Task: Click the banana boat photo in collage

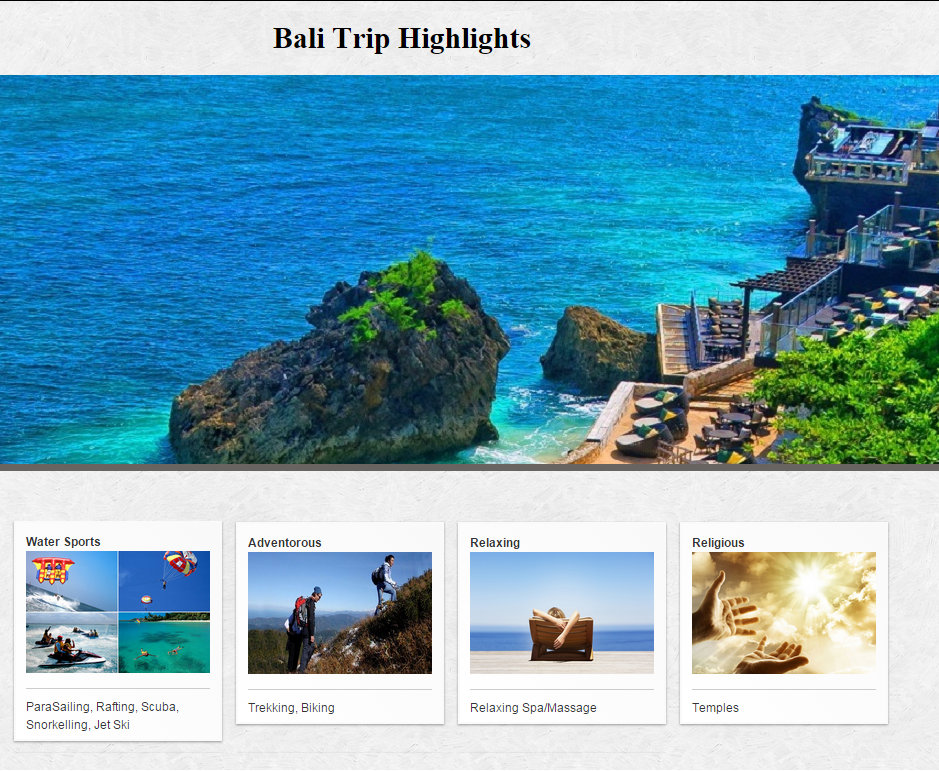Action: pyautogui.click(x=72, y=581)
